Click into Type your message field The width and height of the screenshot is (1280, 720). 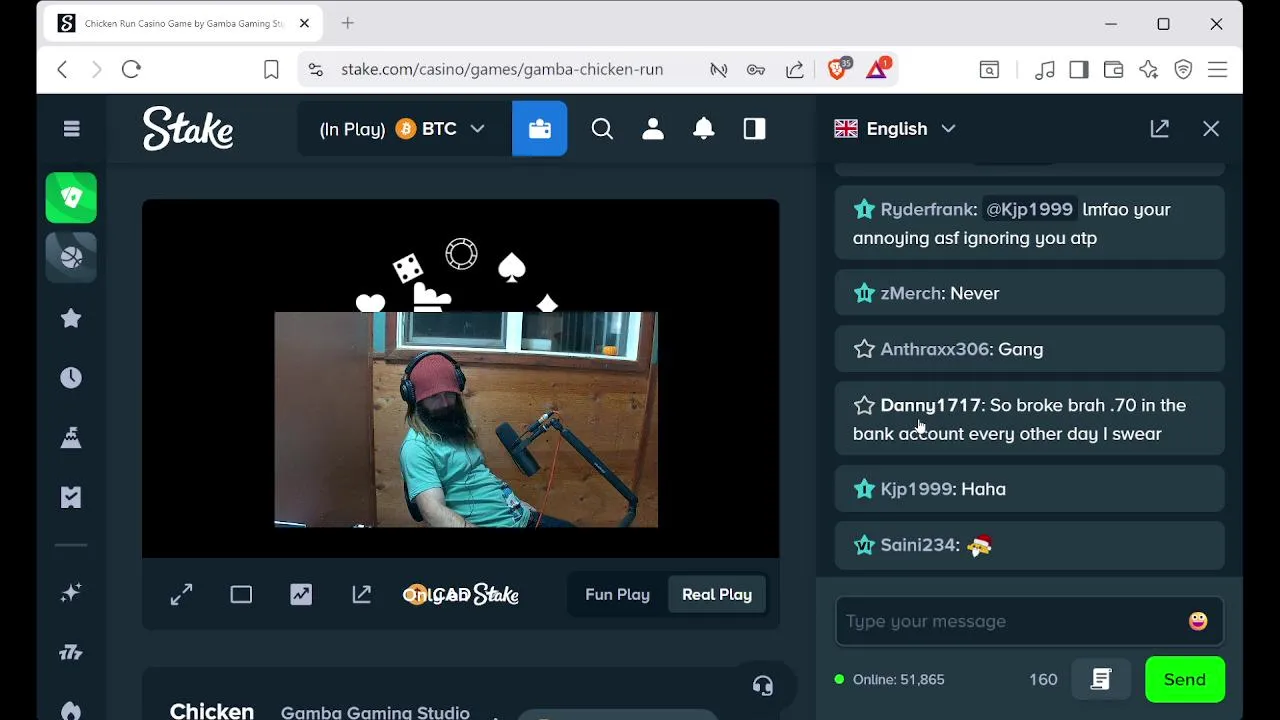click(1010, 621)
